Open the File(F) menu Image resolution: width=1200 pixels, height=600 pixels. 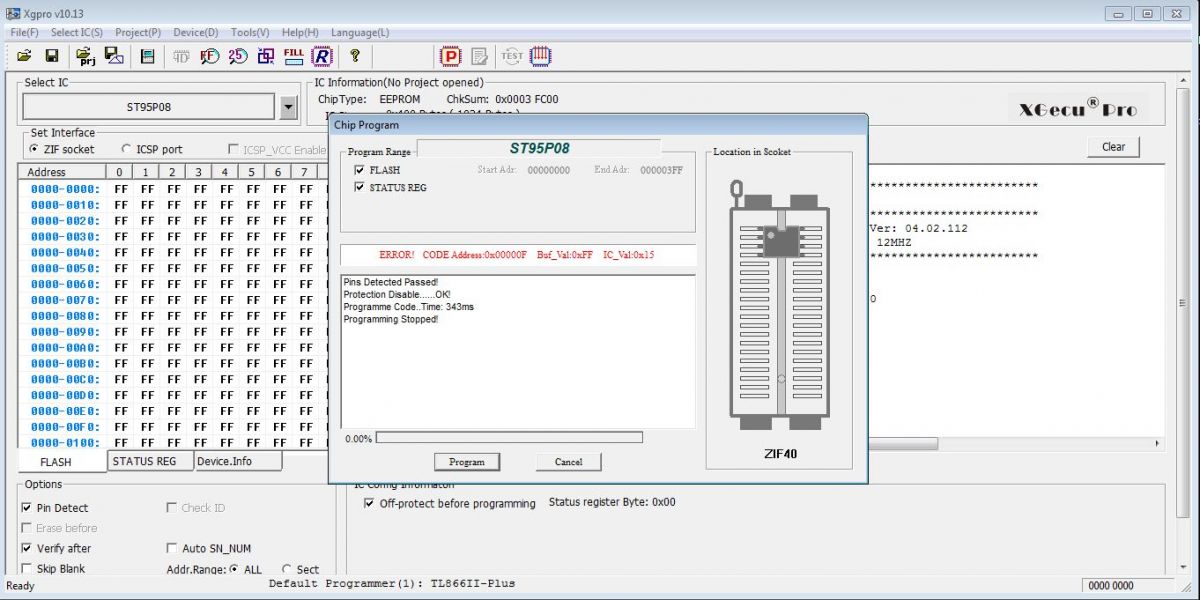(25, 33)
